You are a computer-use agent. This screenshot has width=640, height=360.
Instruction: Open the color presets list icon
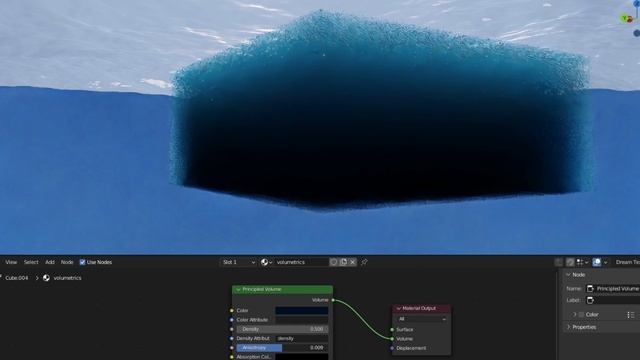631,315
